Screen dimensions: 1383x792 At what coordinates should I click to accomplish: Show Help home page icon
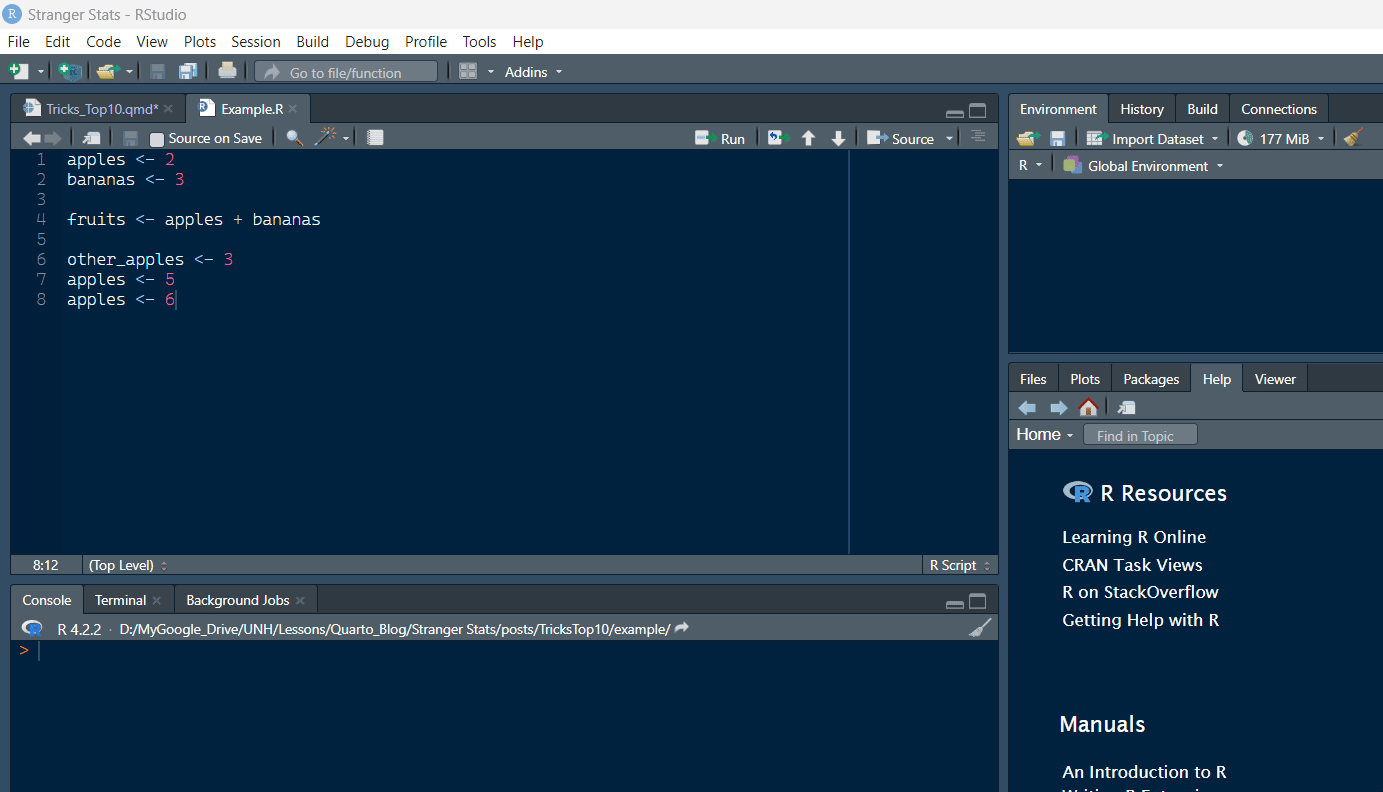click(1088, 407)
